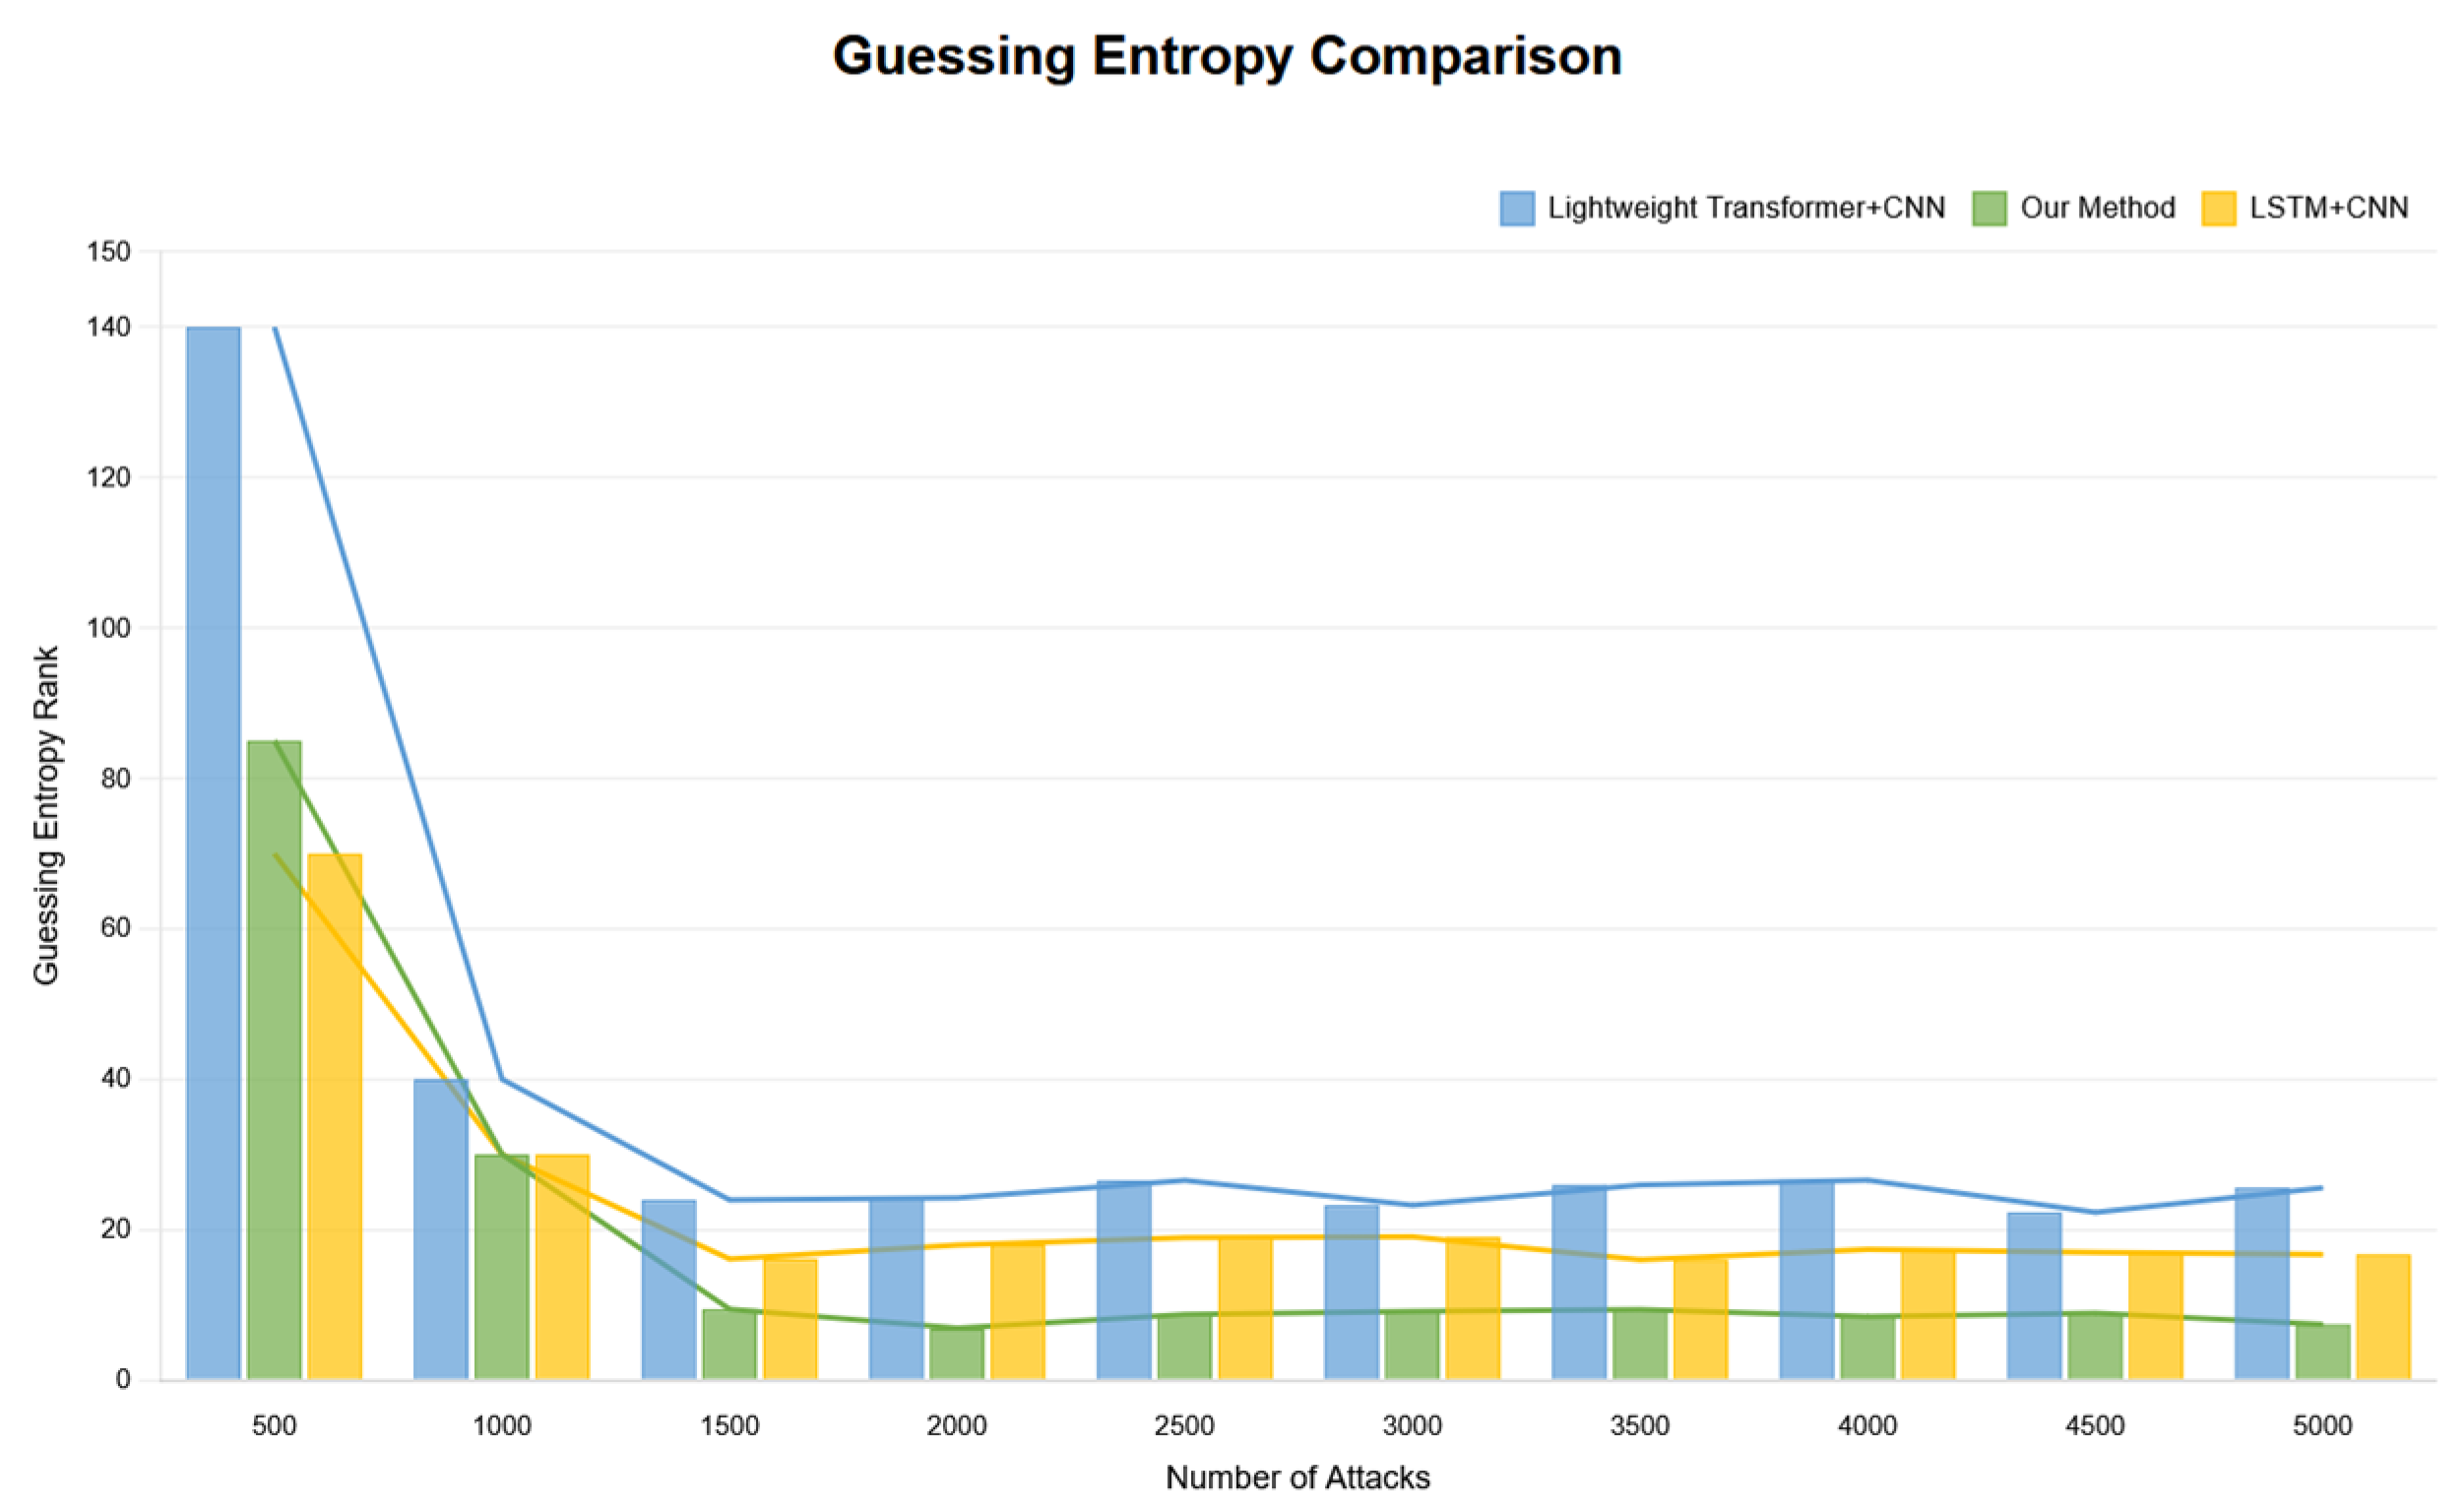Select the yellow bar at 2000 attacks

click(x=1018, y=1312)
